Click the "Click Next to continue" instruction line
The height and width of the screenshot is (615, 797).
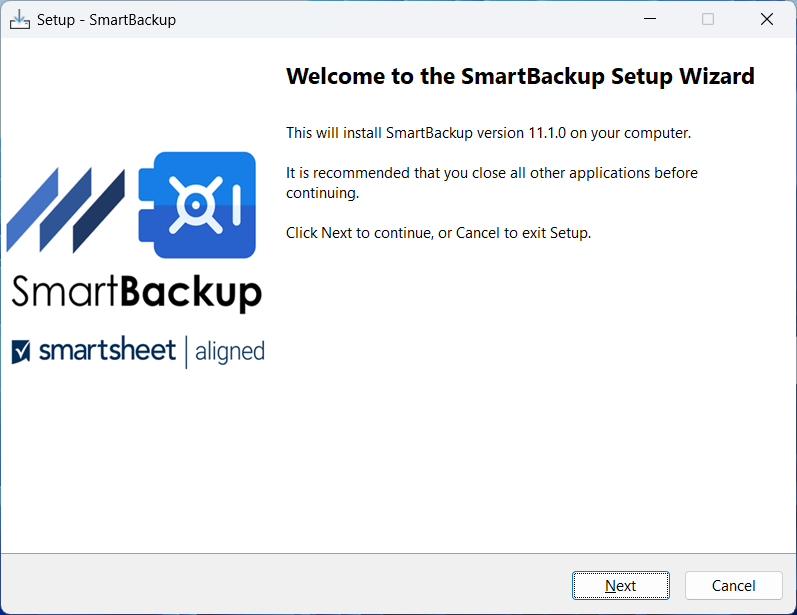(438, 232)
